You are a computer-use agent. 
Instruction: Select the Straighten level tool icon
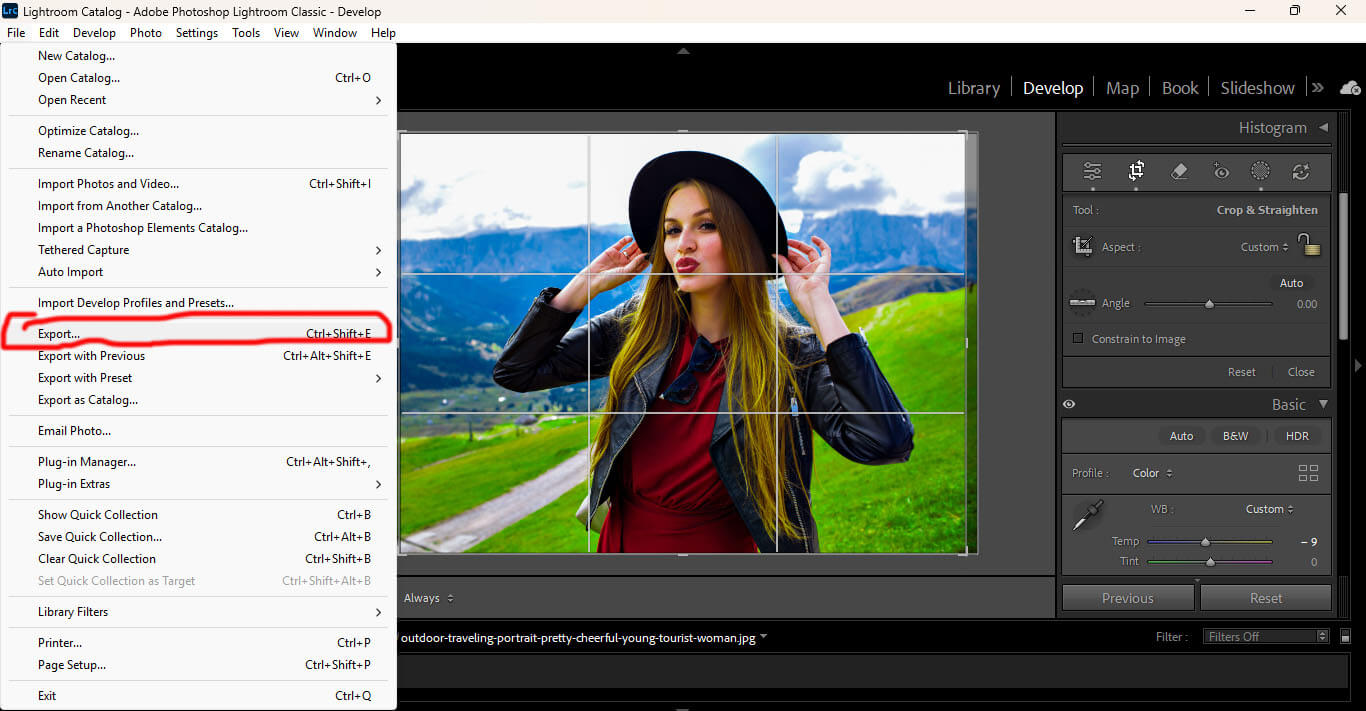[1082, 302]
